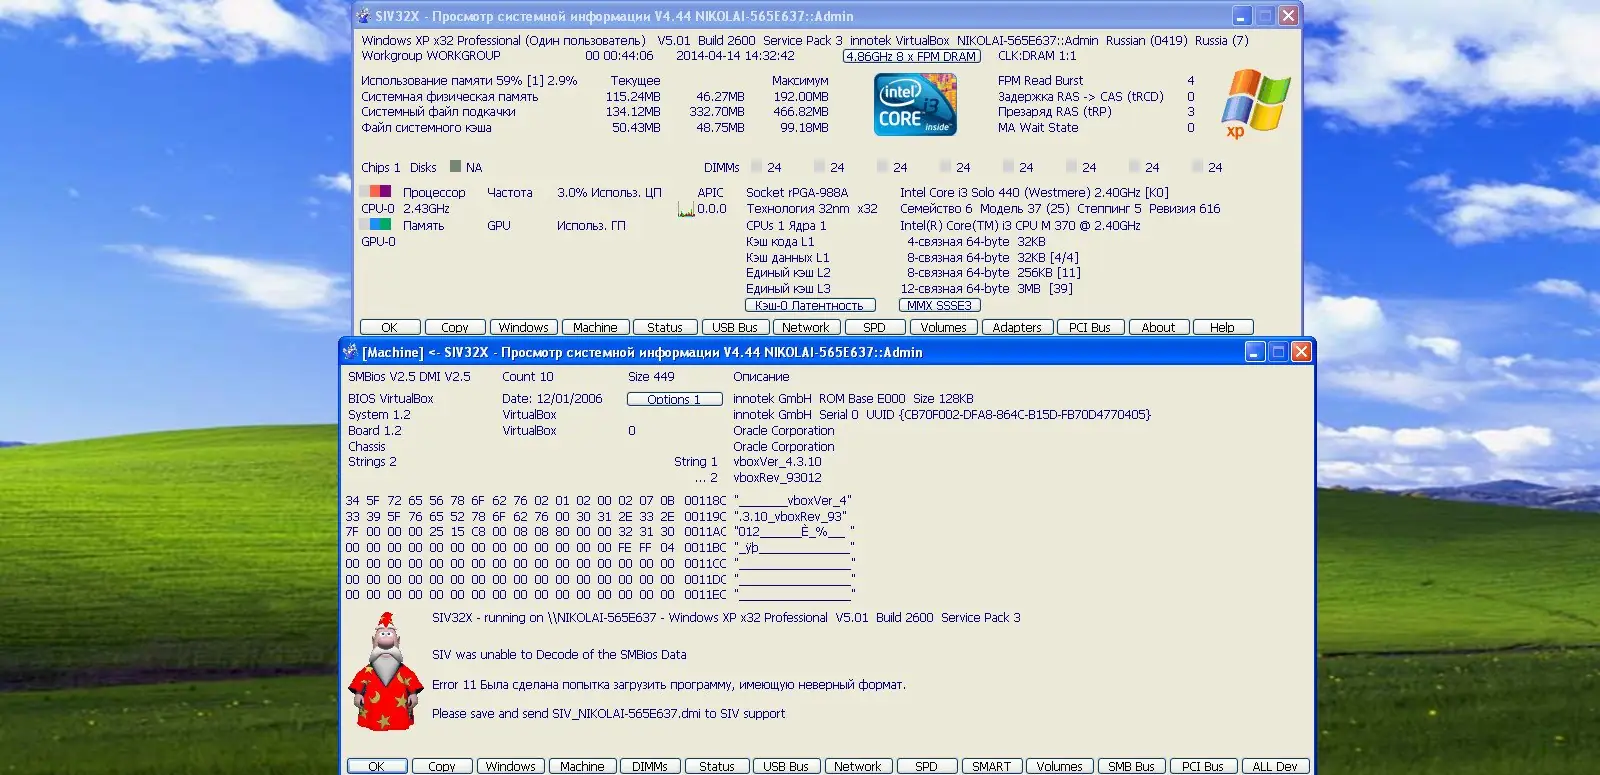
Task: Click Copy in the Machine window
Action: coord(442,766)
